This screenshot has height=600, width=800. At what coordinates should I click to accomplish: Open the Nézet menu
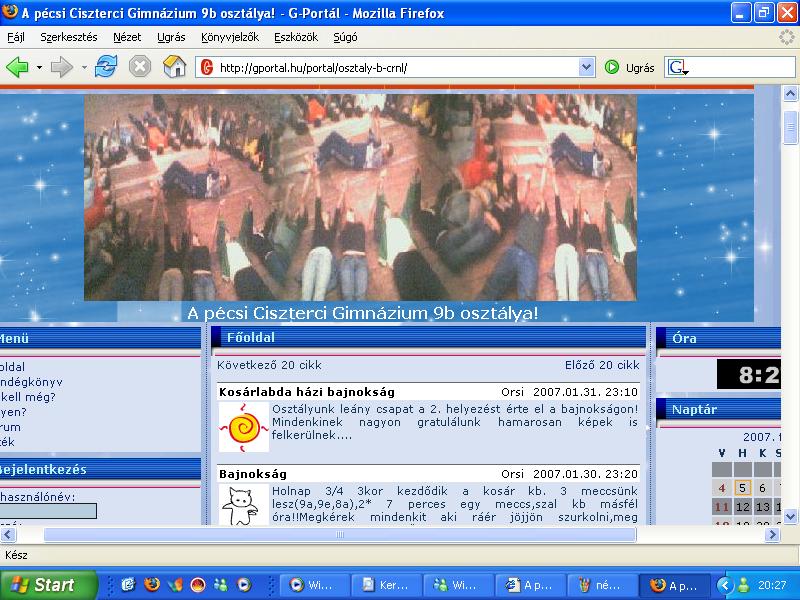(x=127, y=37)
